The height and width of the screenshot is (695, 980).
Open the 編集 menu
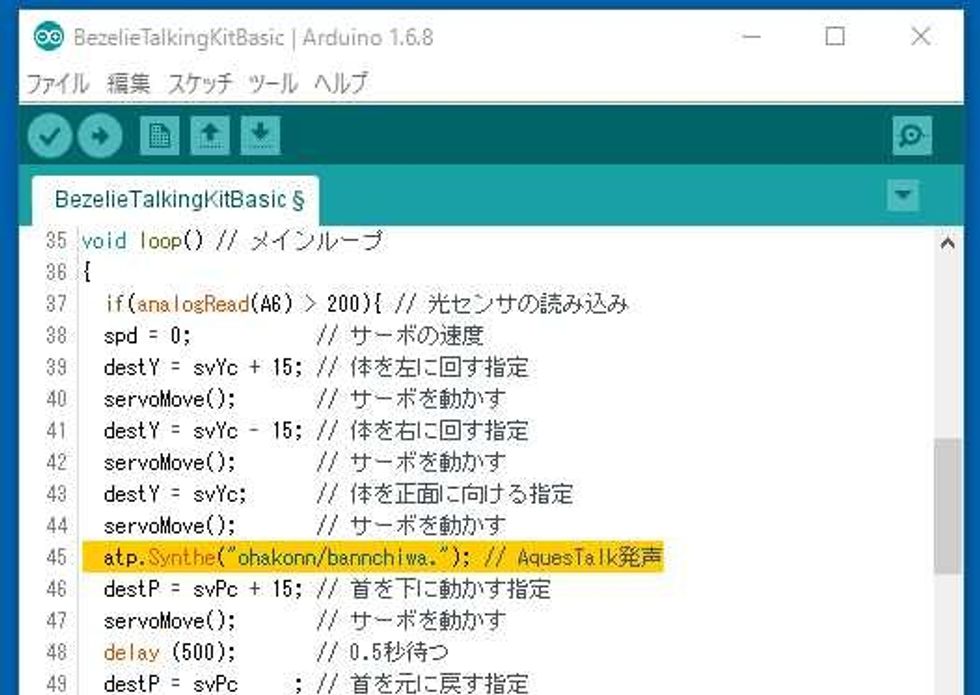point(128,83)
